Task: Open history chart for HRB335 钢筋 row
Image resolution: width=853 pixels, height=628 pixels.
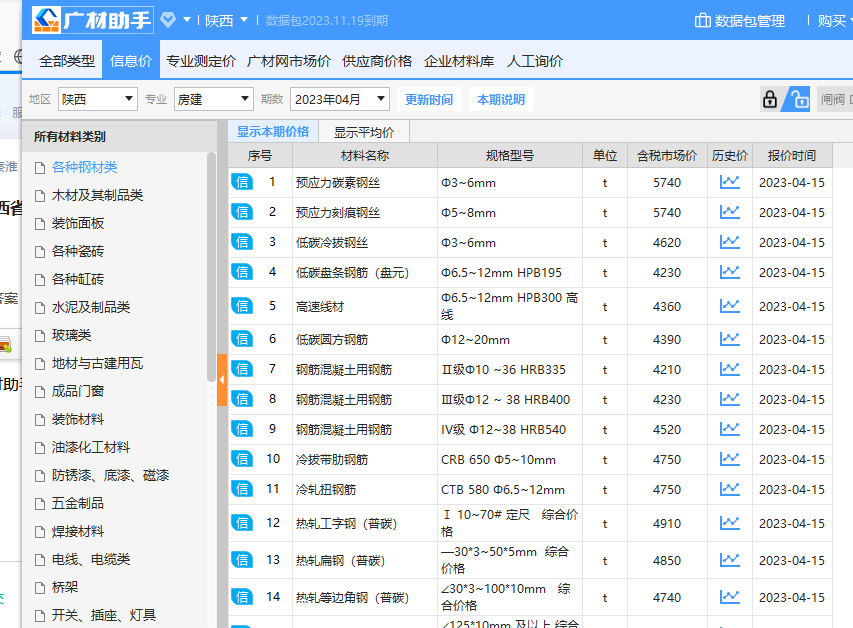Action: (730, 369)
